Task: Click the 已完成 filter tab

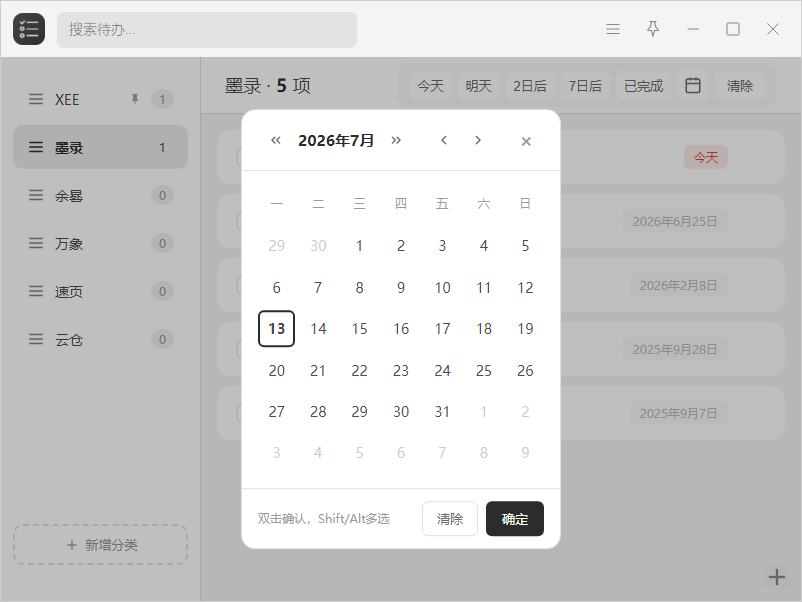Action: point(643,85)
